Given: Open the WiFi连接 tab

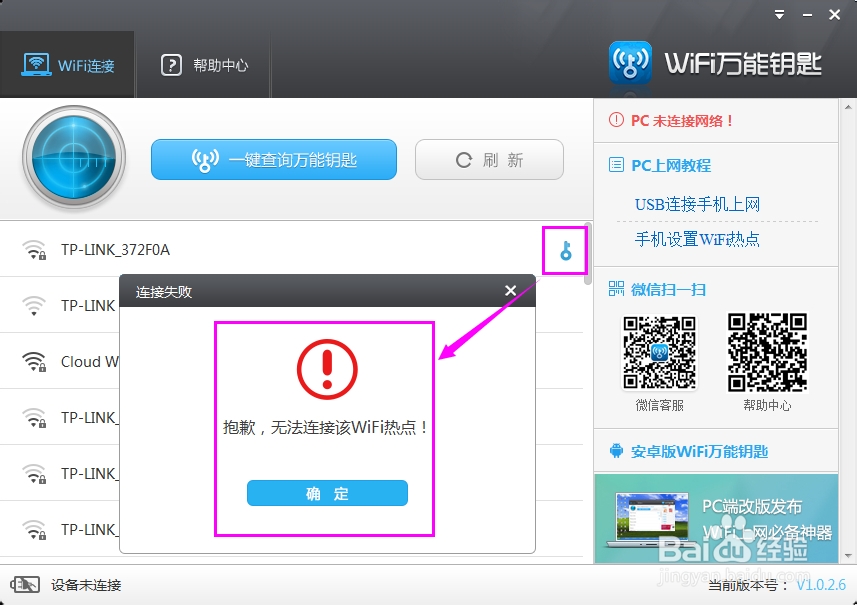Looking at the screenshot, I should point(67,65).
